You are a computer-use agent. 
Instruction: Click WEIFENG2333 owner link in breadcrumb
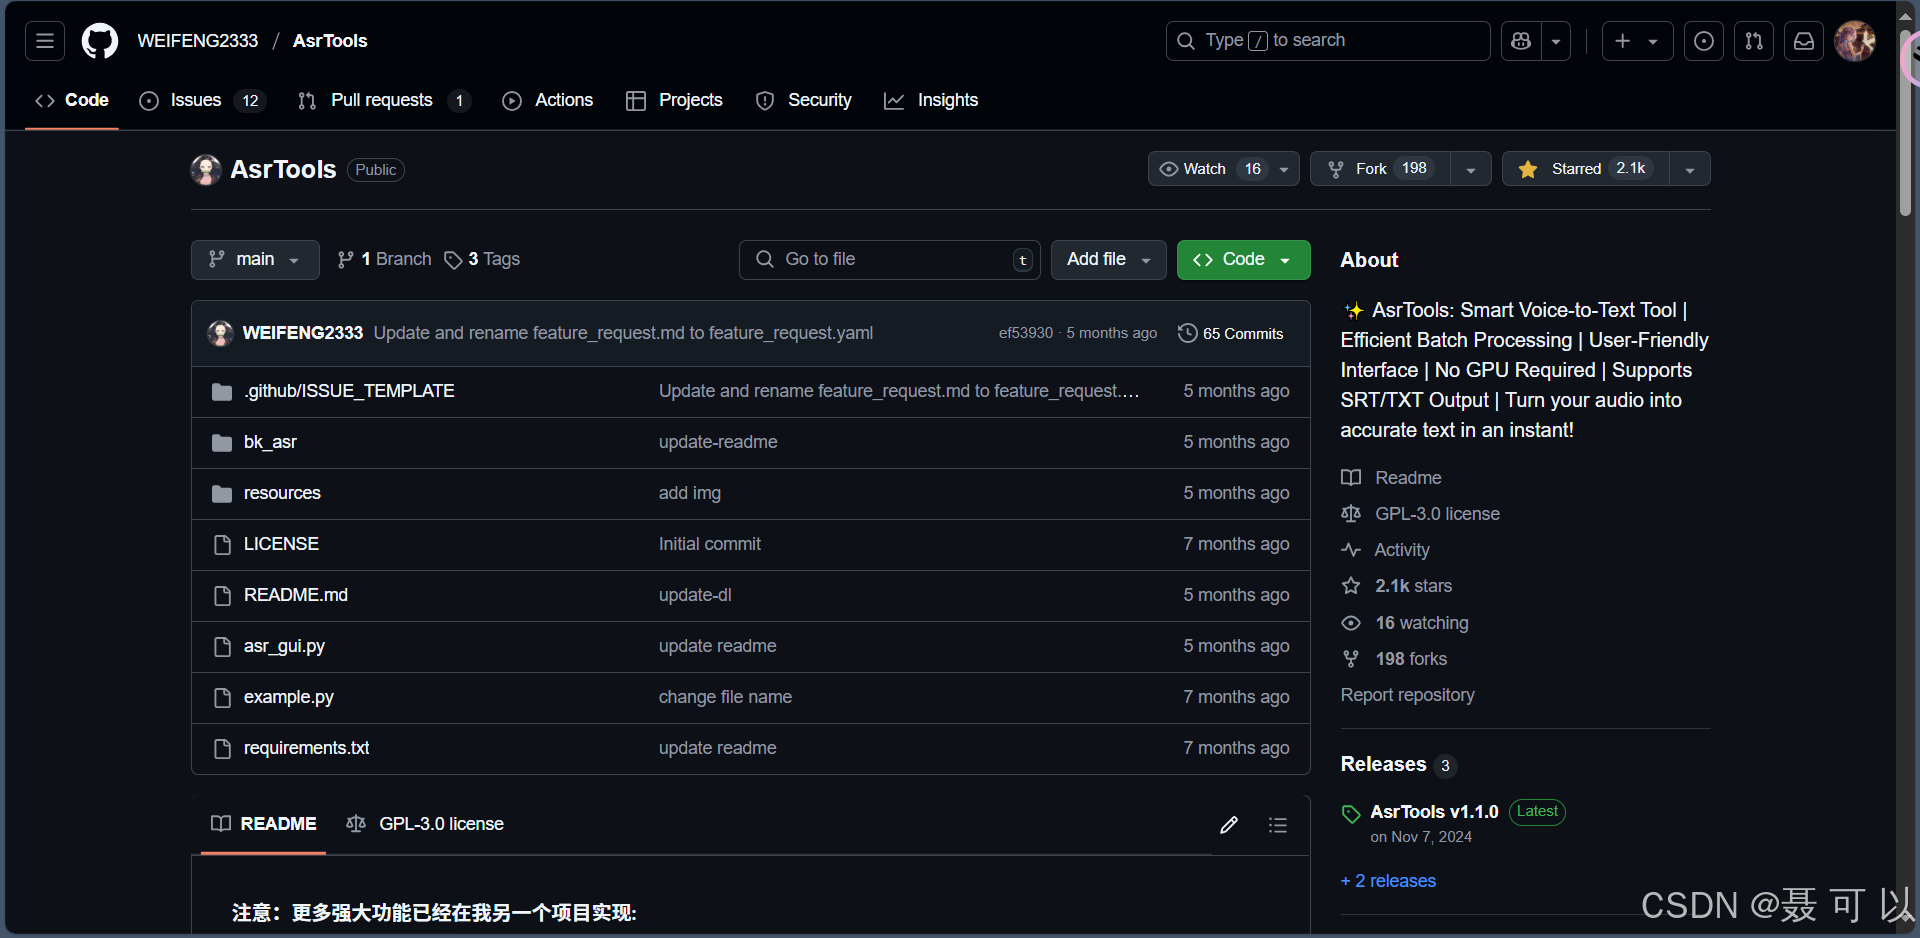[198, 41]
